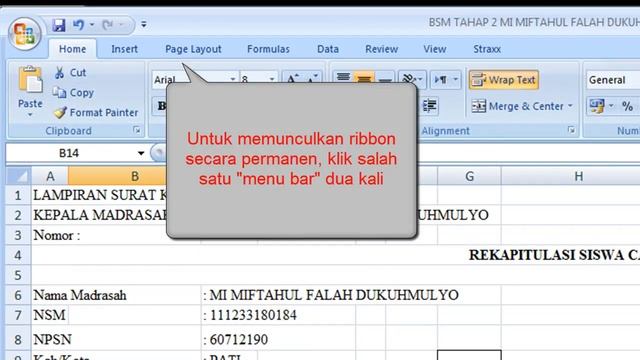Click the Redo arrow icon
This screenshot has width=640, height=360.
click(108, 25)
